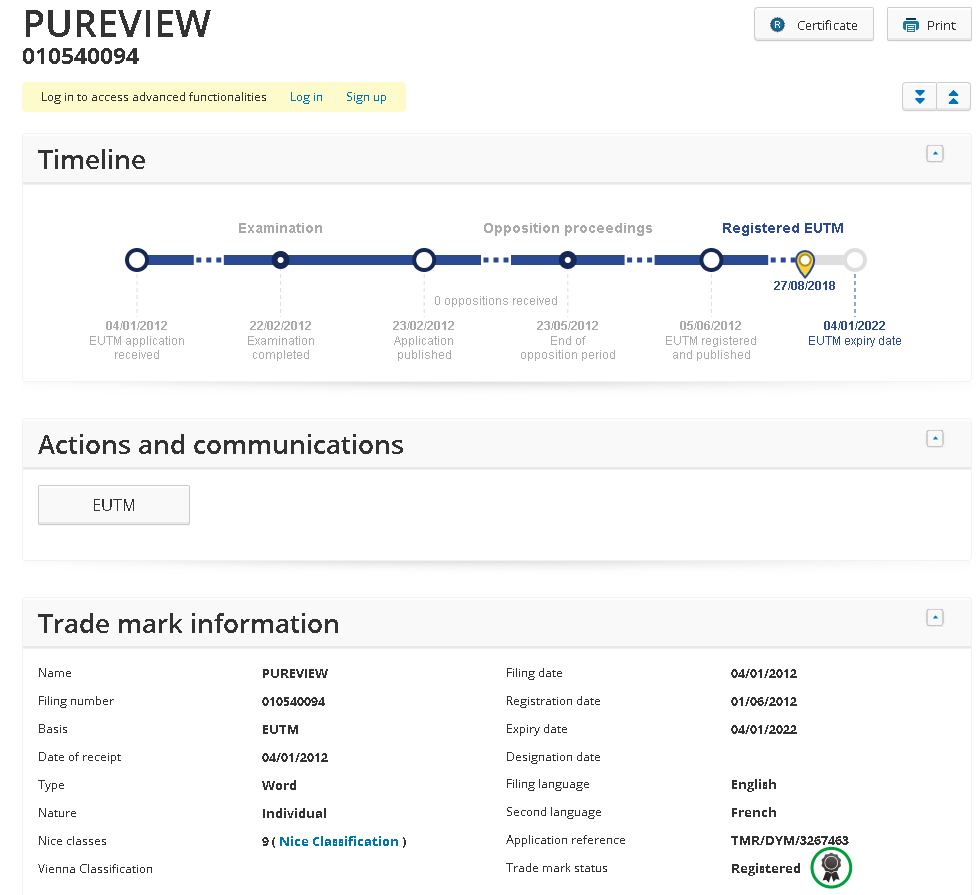
Task: Click the Registered status ribbon icon
Action: pos(831,867)
